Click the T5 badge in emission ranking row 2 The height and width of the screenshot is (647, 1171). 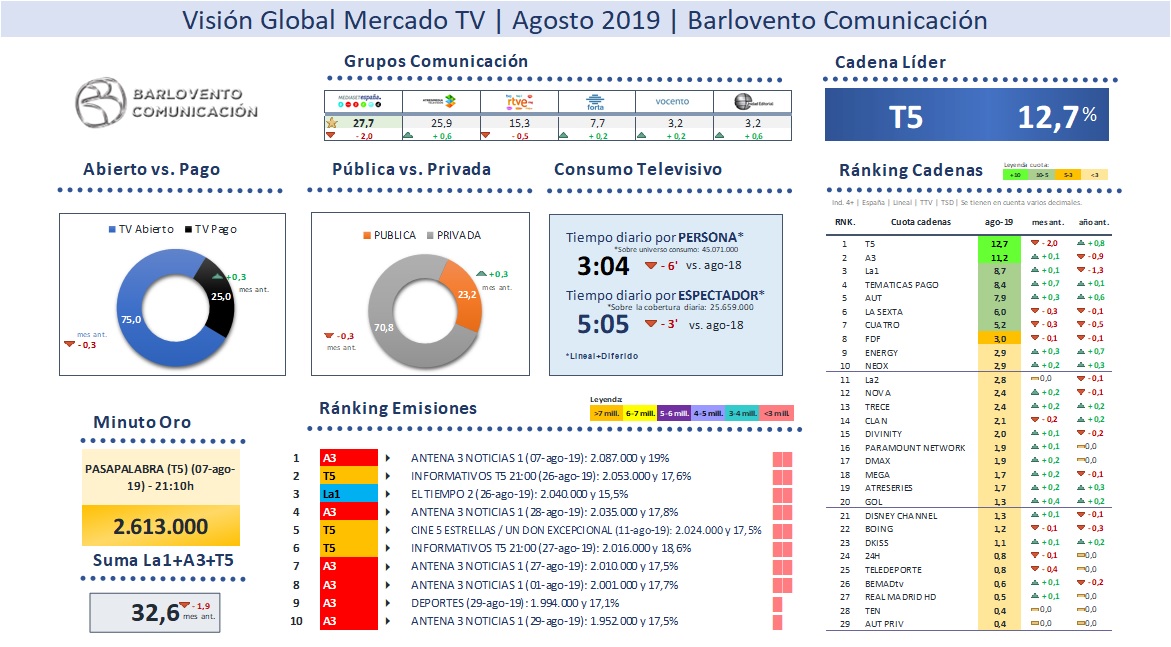(349, 476)
